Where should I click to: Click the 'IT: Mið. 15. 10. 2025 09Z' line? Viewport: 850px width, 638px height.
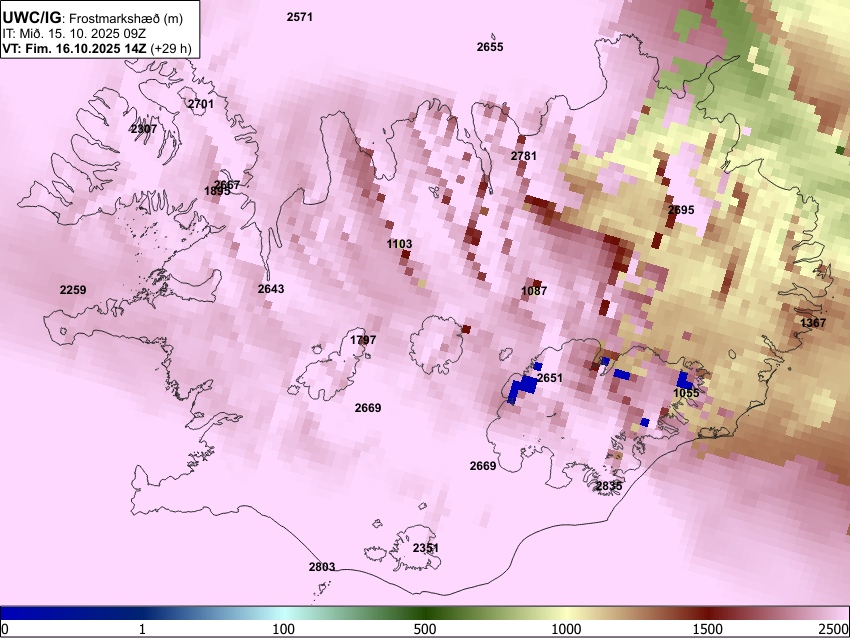pos(74,33)
